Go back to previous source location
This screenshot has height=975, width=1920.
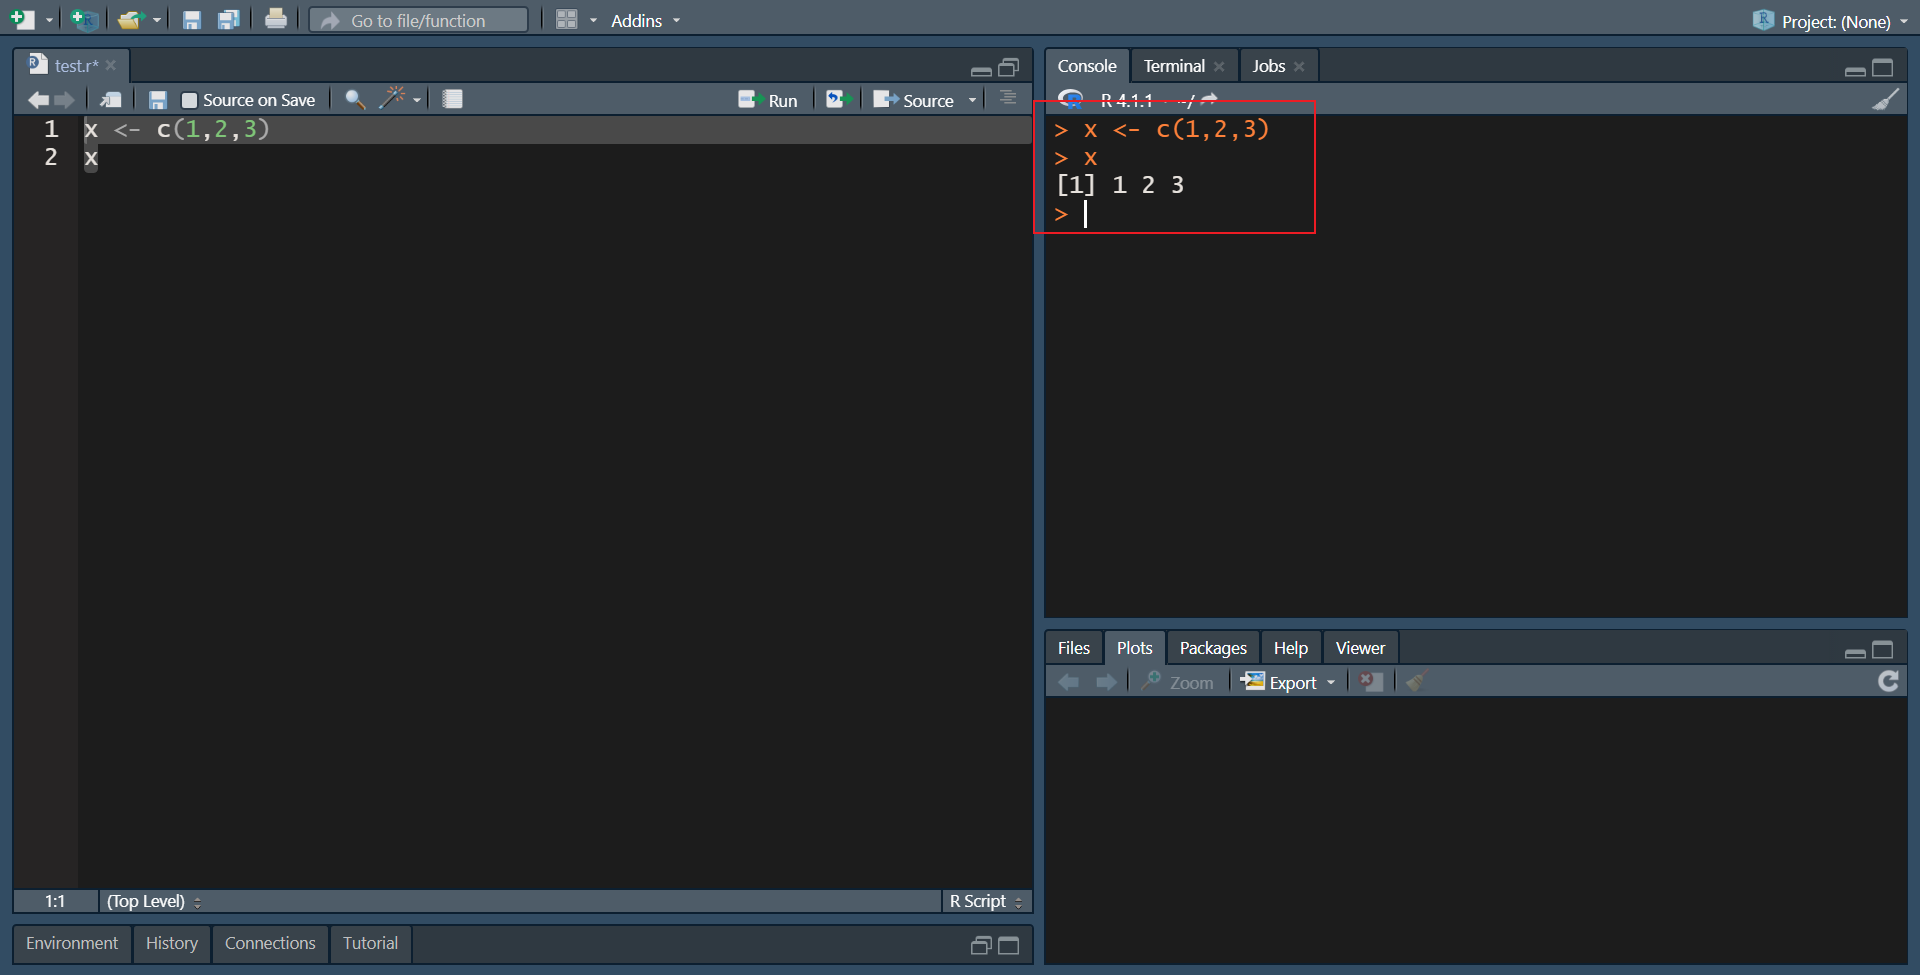pos(38,100)
